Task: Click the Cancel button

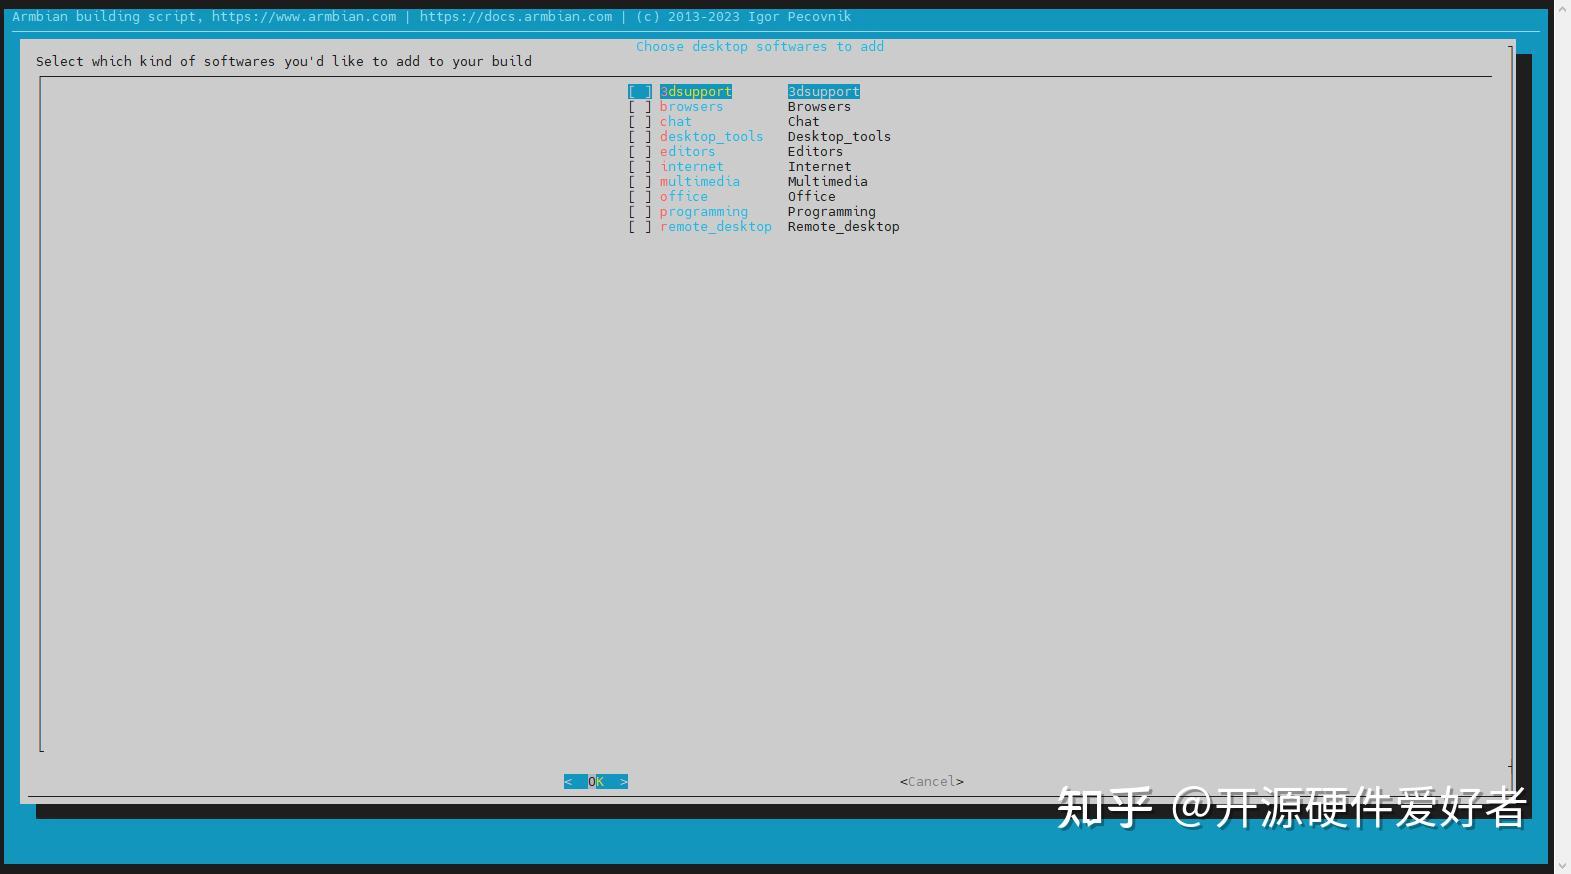Action: (x=932, y=782)
